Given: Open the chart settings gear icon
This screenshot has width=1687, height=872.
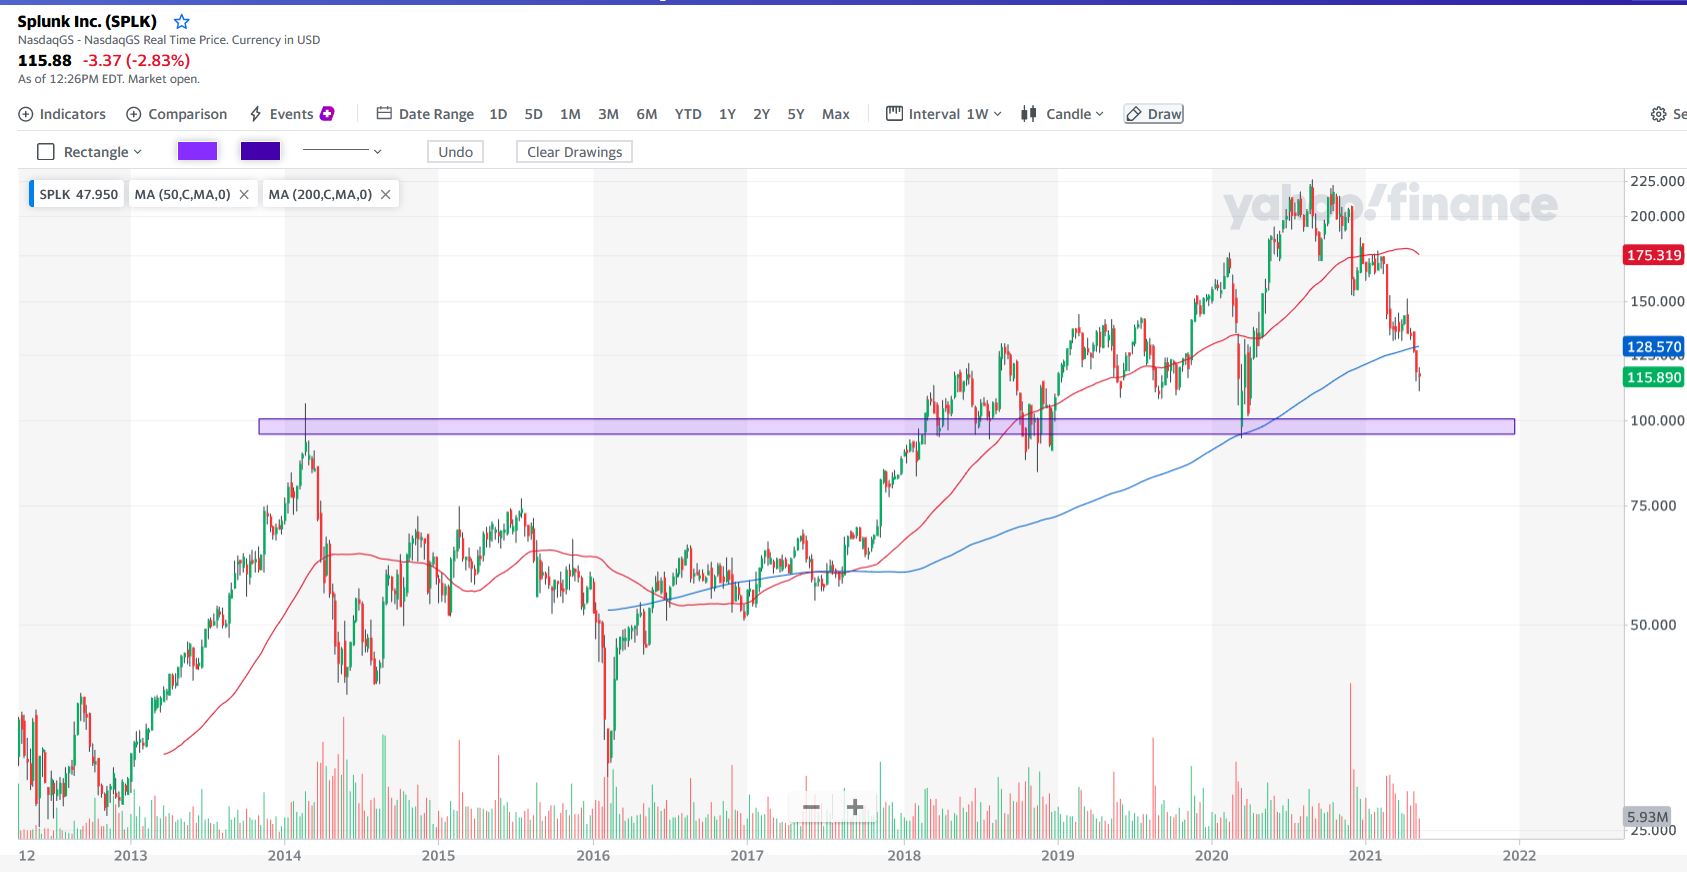Looking at the screenshot, I should [x=1658, y=114].
